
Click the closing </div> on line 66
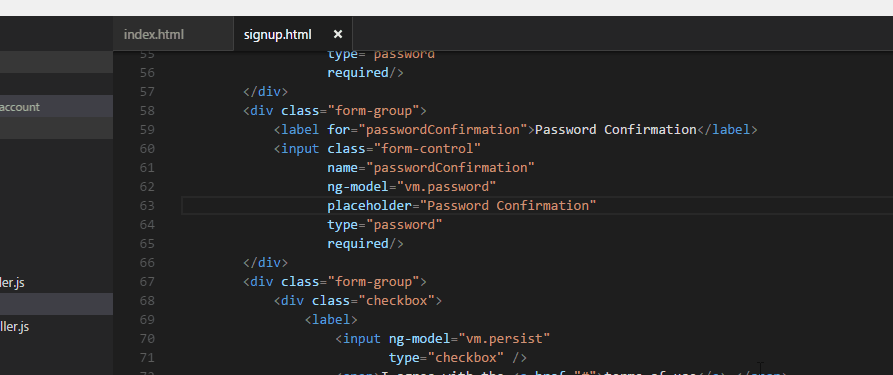tap(265, 263)
